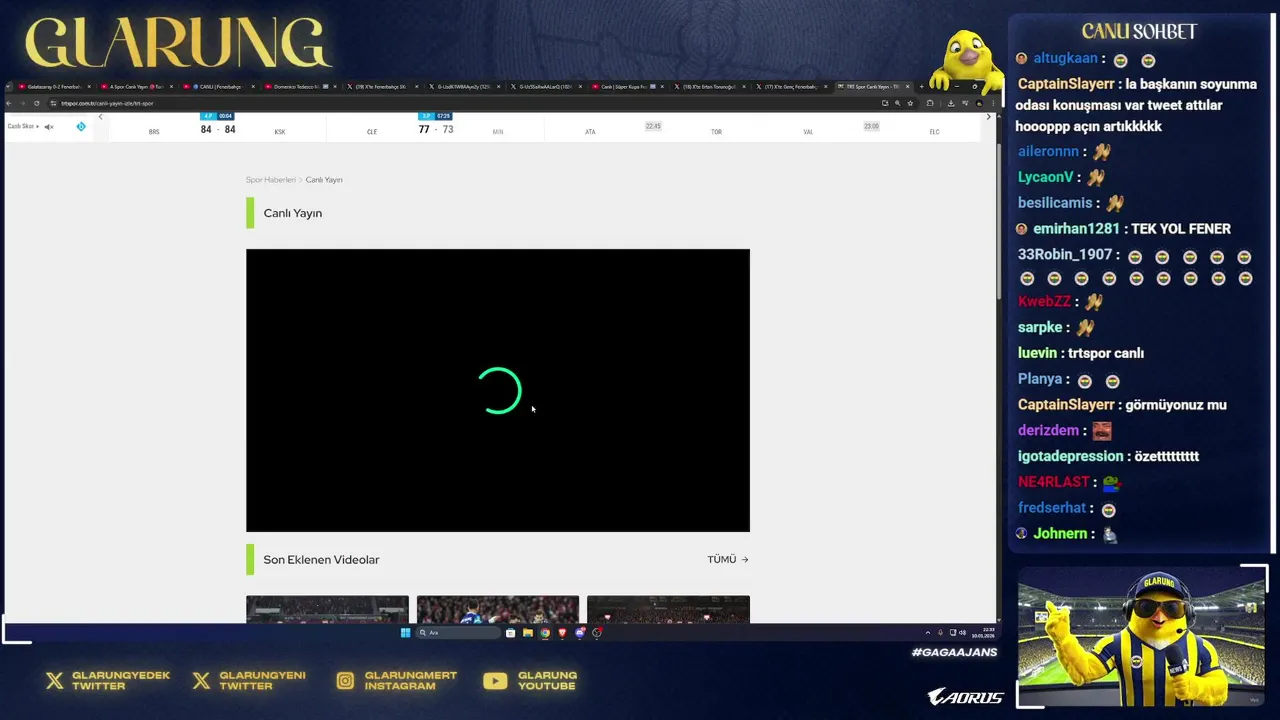Go back with the browser back arrow

9,103
